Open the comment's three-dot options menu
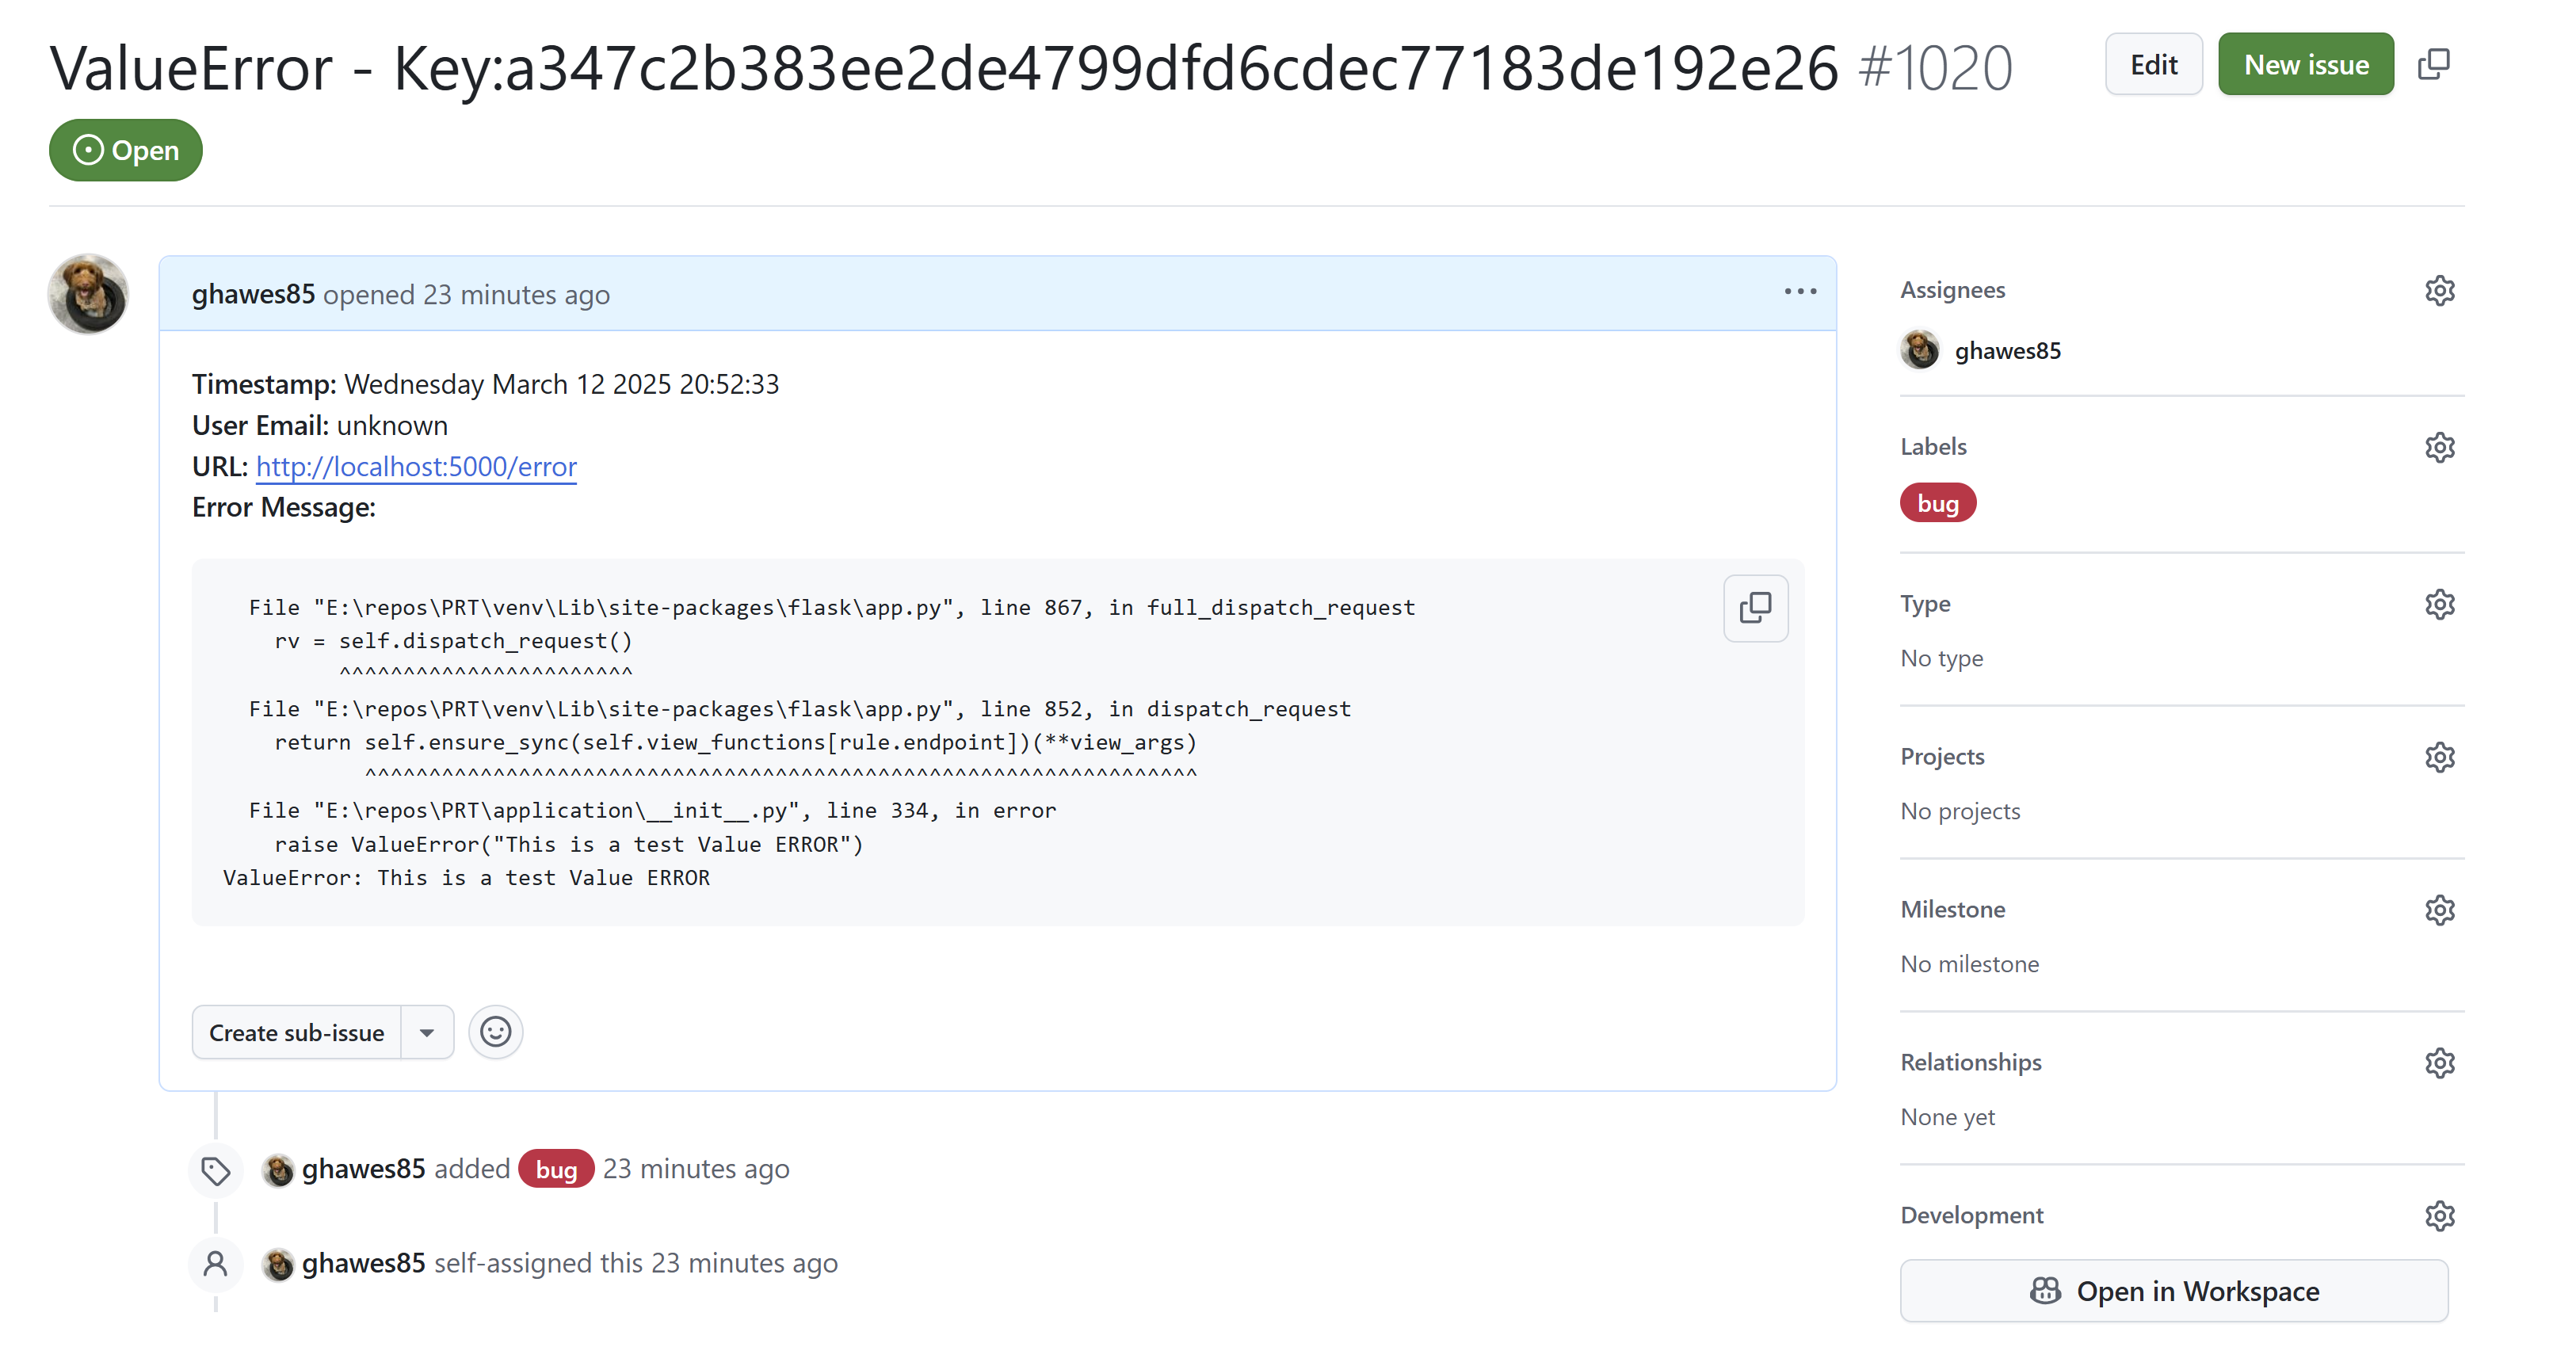2576x1347 pixels. coord(1800,292)
